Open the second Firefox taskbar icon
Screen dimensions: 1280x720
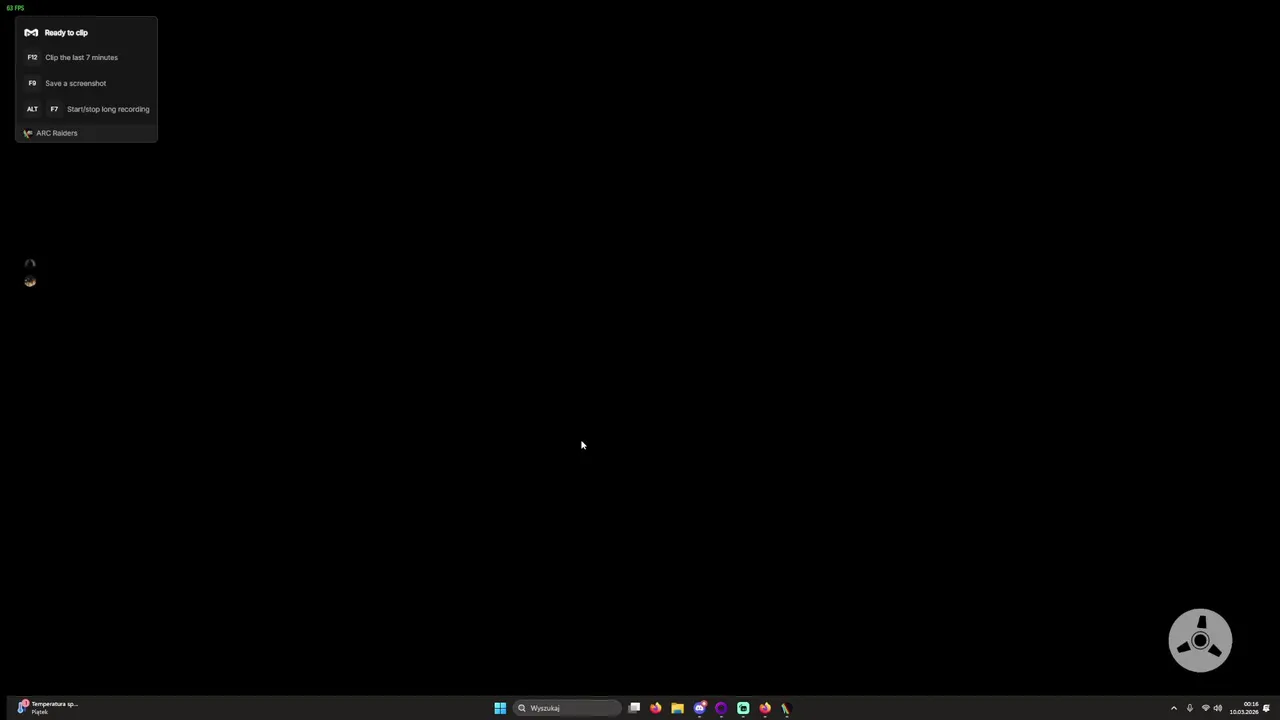click(x=765, y=708)
